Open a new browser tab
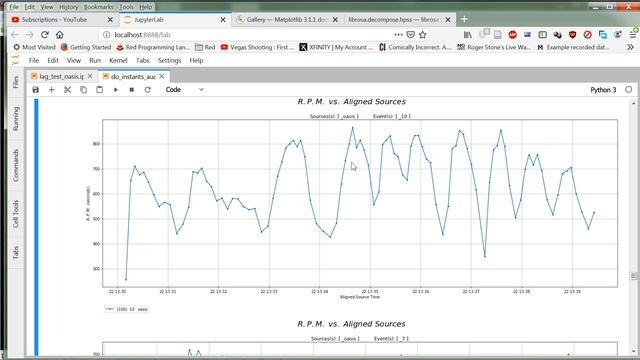640x360 pixels. pyautogui.click(x=464, y=19)
